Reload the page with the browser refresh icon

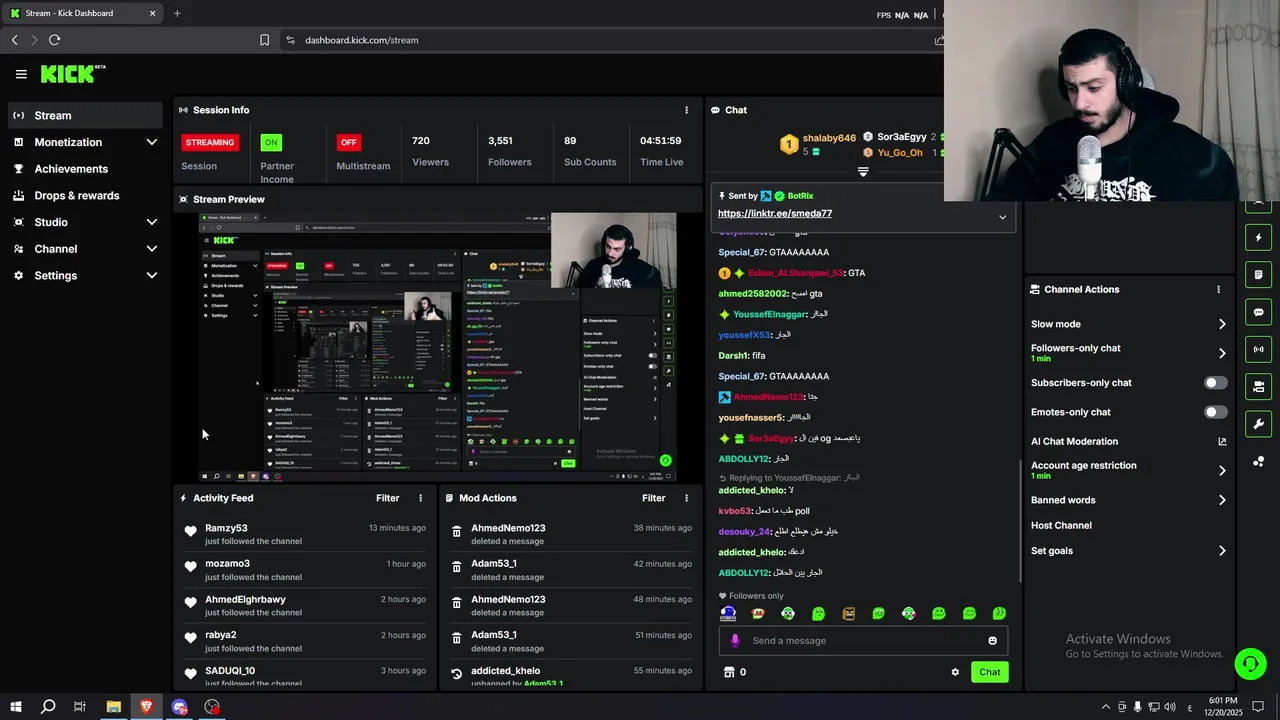54,40
